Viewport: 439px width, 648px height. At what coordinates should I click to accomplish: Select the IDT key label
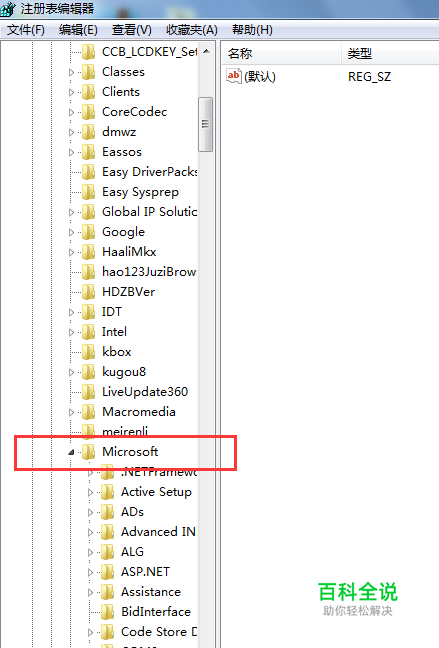tap(112, 312)
